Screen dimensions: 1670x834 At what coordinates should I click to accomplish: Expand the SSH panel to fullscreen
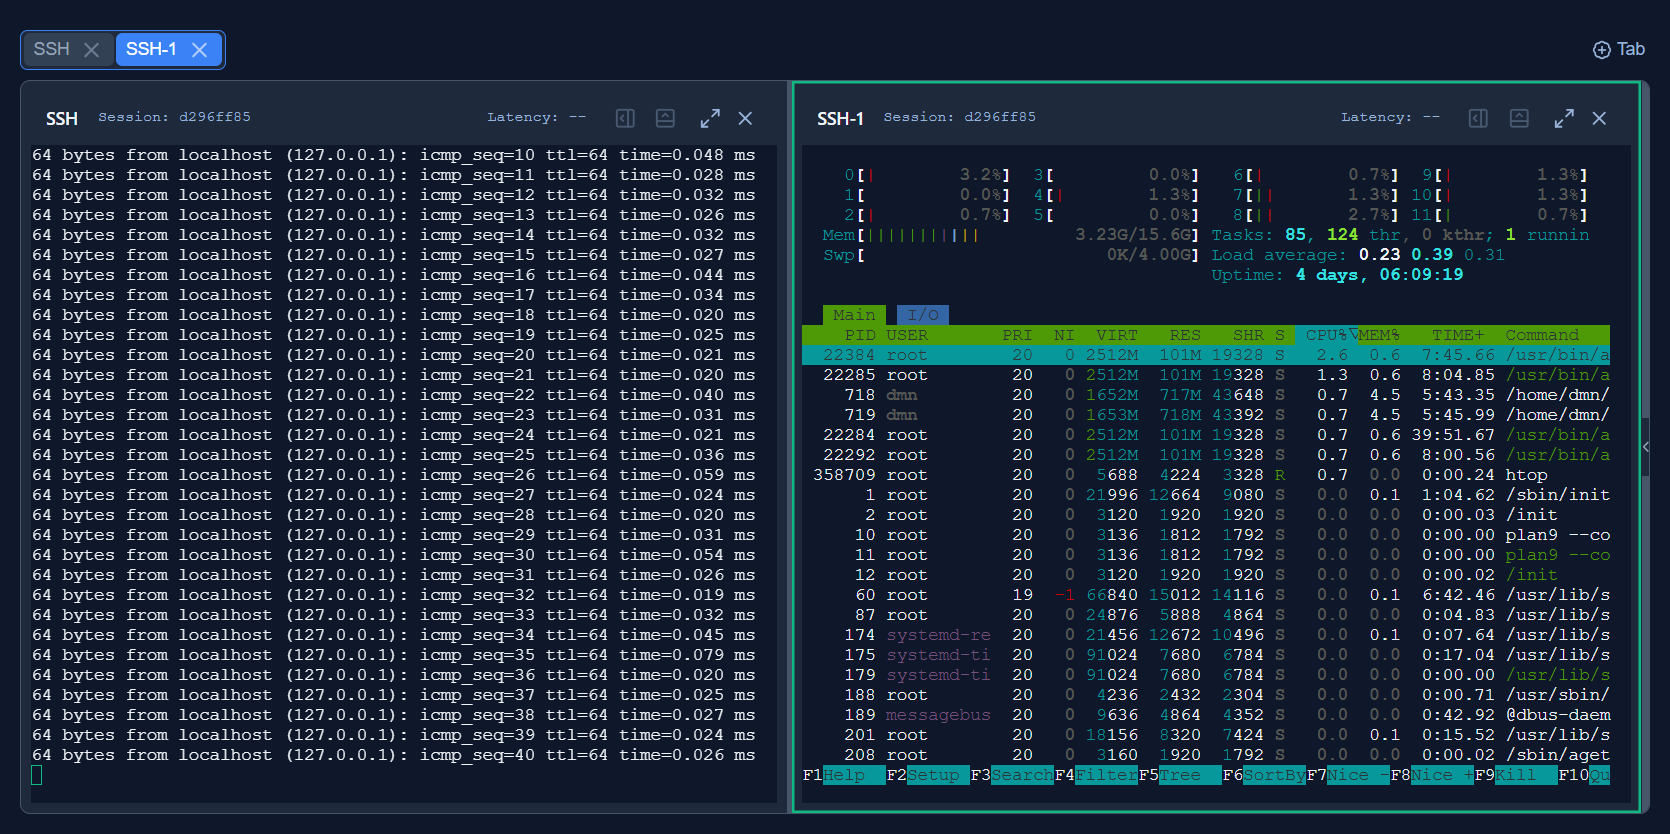coord(710,118)
